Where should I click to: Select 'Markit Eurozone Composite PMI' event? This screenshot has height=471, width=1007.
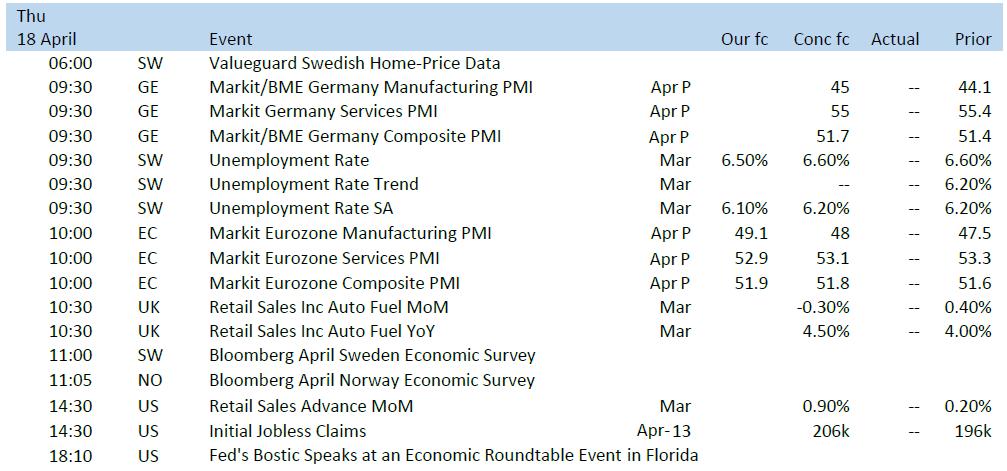coord(334,283)
